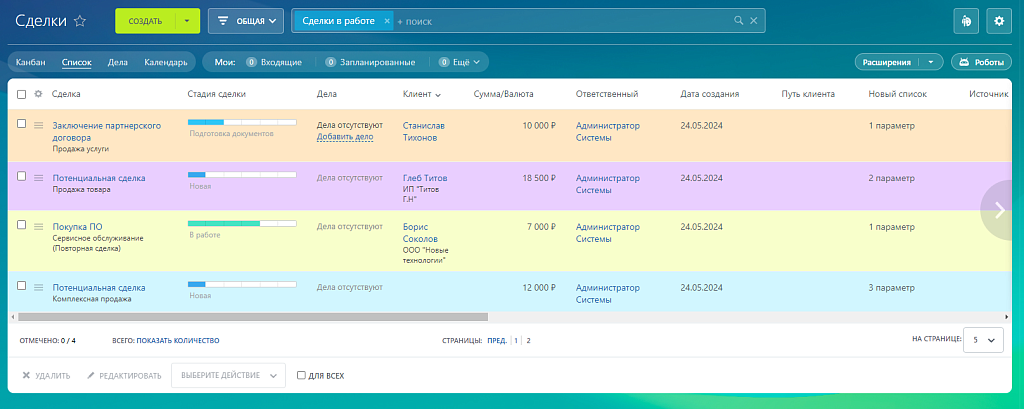Expand the Создать button dropdown arrow
This screenshot has height=409, width=1024.
[186, 20]
